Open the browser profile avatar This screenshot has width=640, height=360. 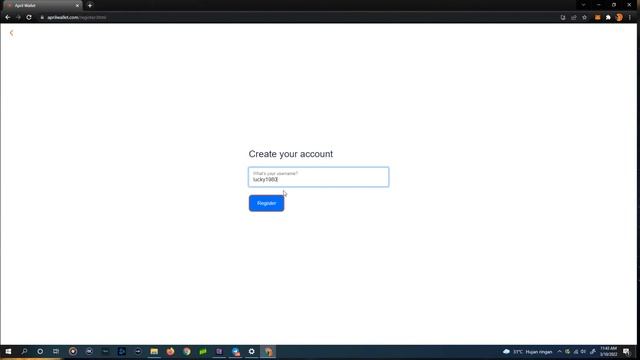619,18
